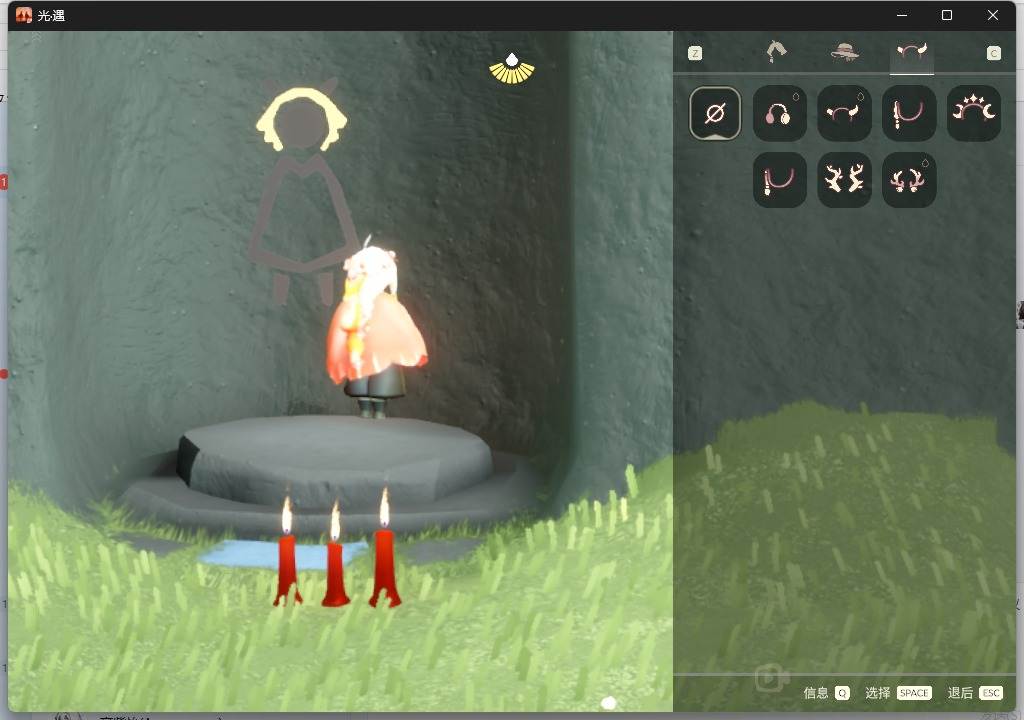This screenshot has height=720, width=1024.
Task: Click the character standing on the stone
Action: 377,329
